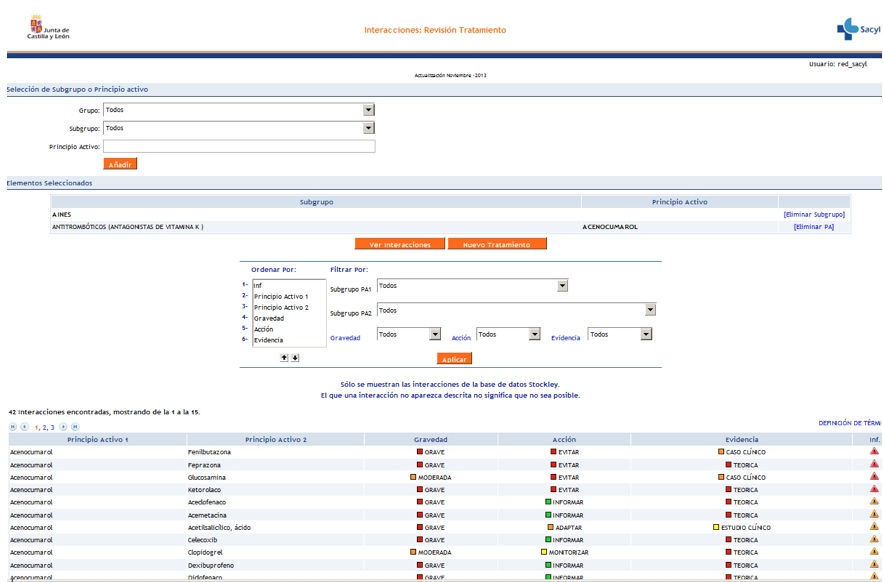Go to page 2 of results

pos(45,427)
